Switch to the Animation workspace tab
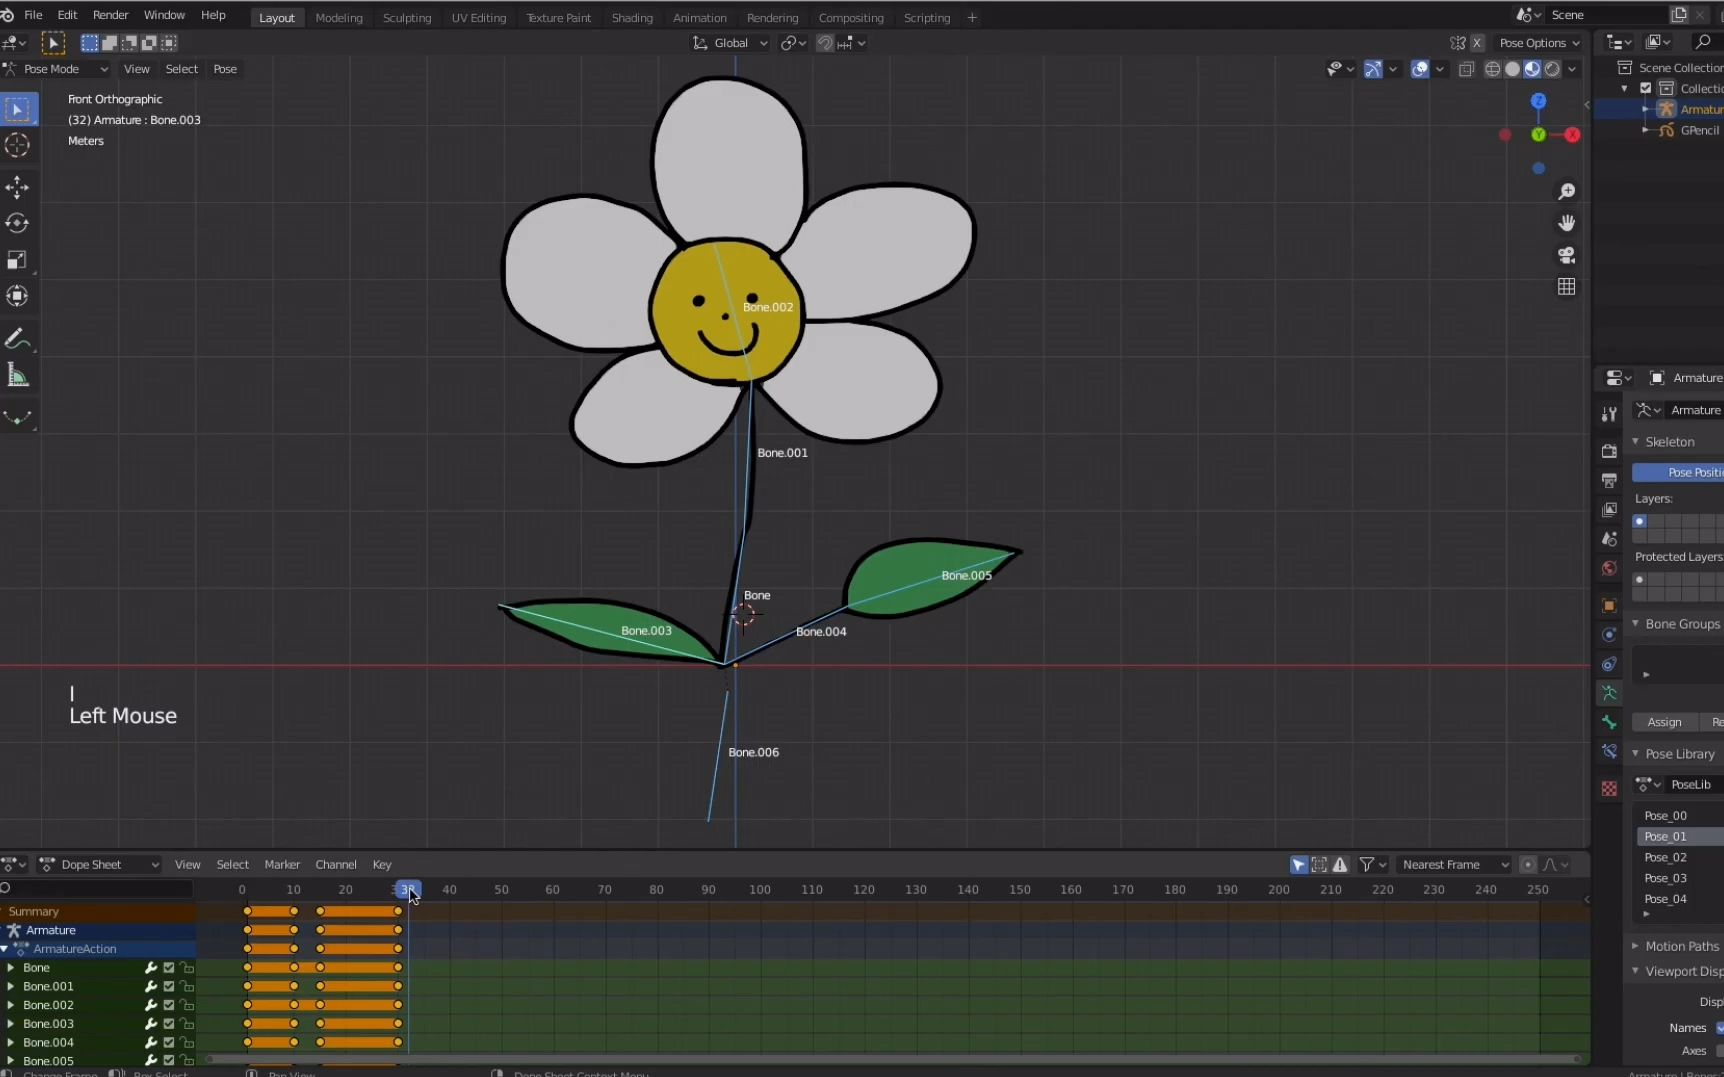The height and width of the screenshot is (1077, 1724). point(699,18)
